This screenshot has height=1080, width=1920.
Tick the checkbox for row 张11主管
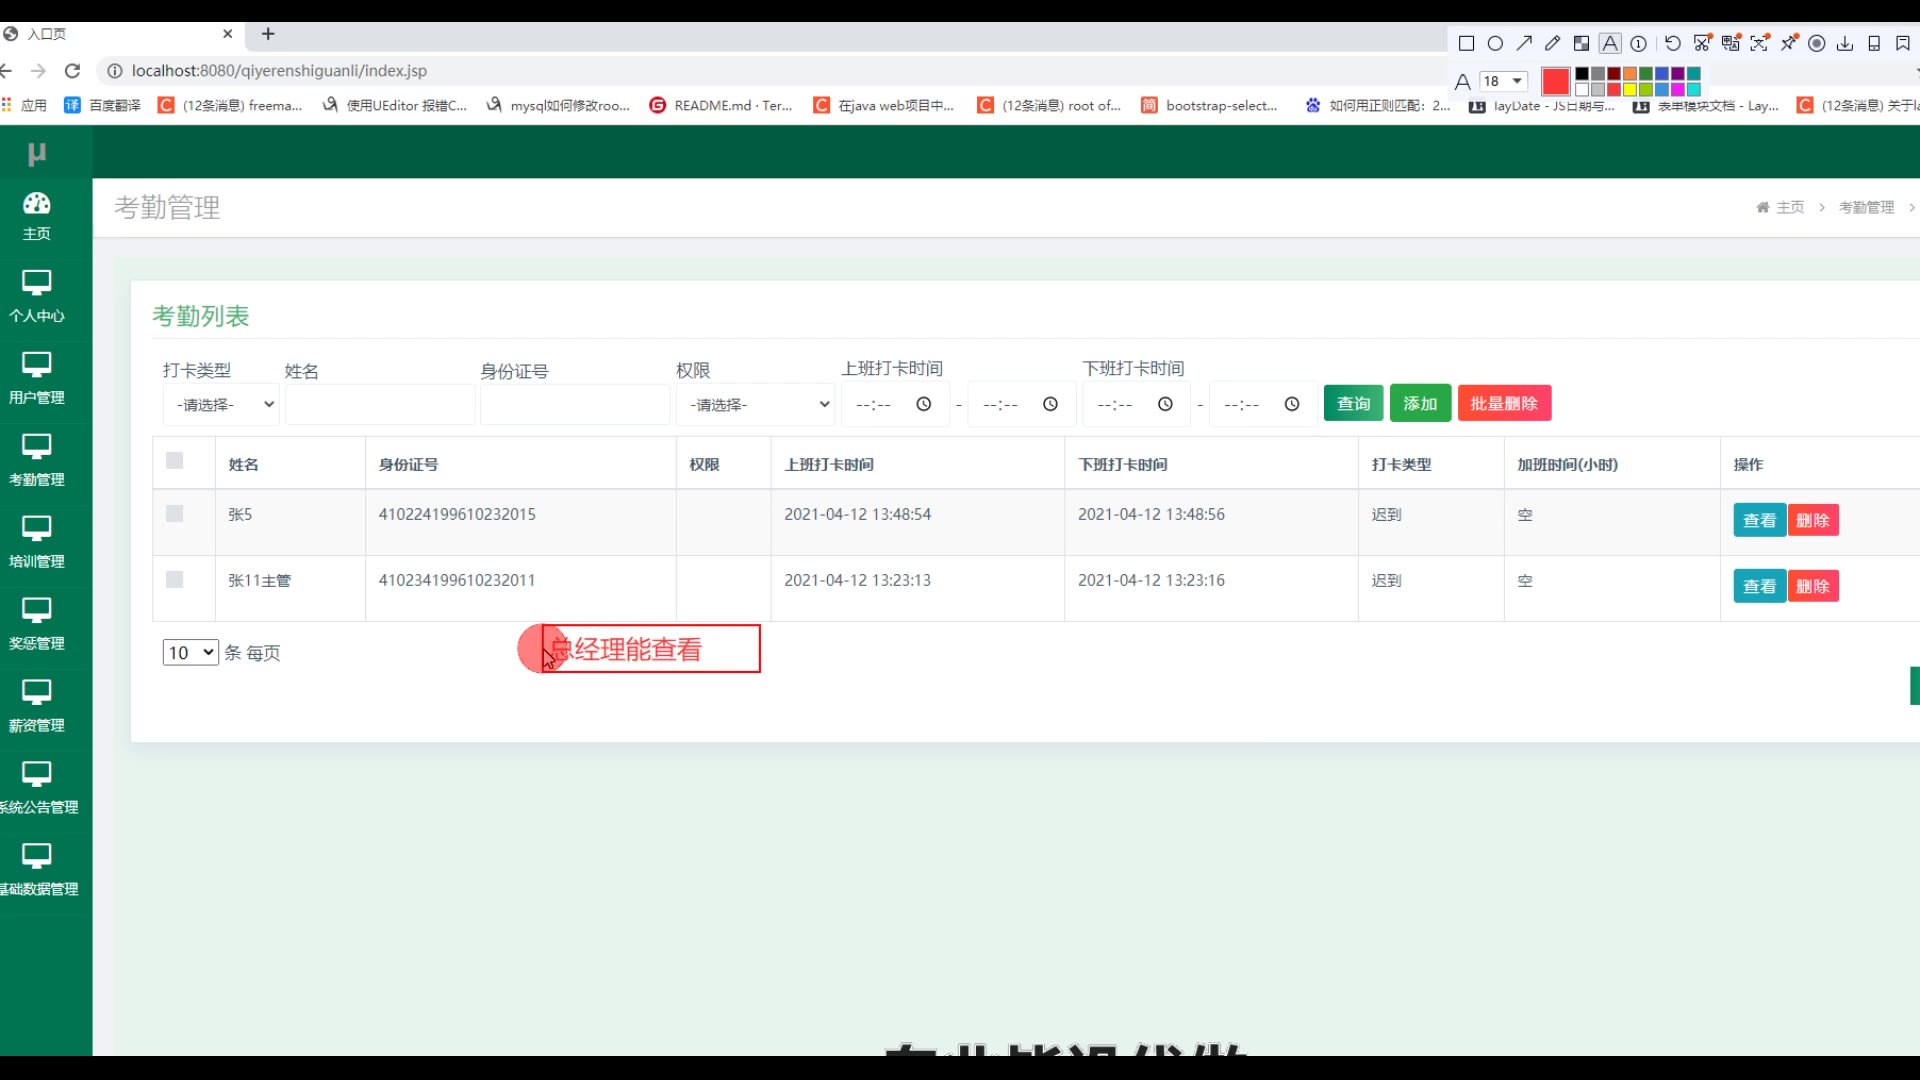pos(174,580)
